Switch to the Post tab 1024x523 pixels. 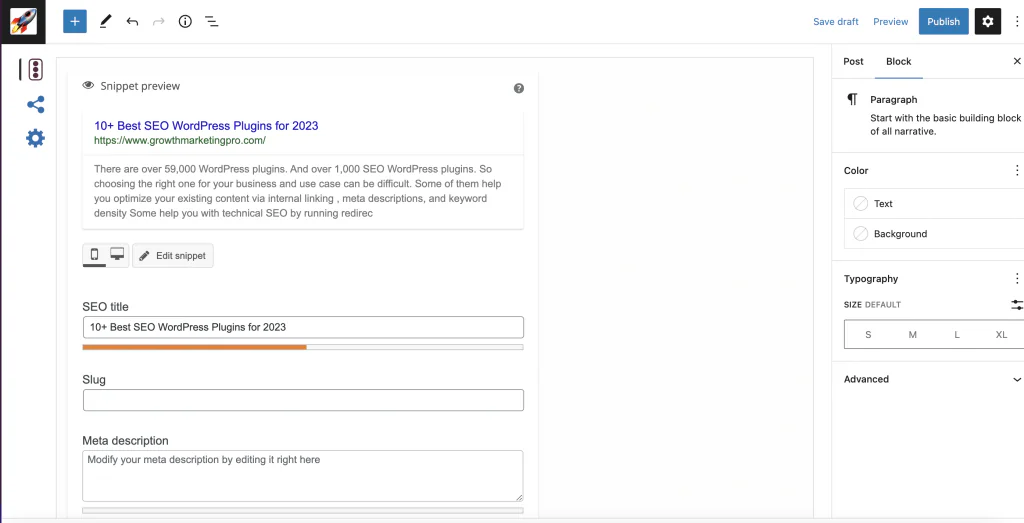(853, 61)
